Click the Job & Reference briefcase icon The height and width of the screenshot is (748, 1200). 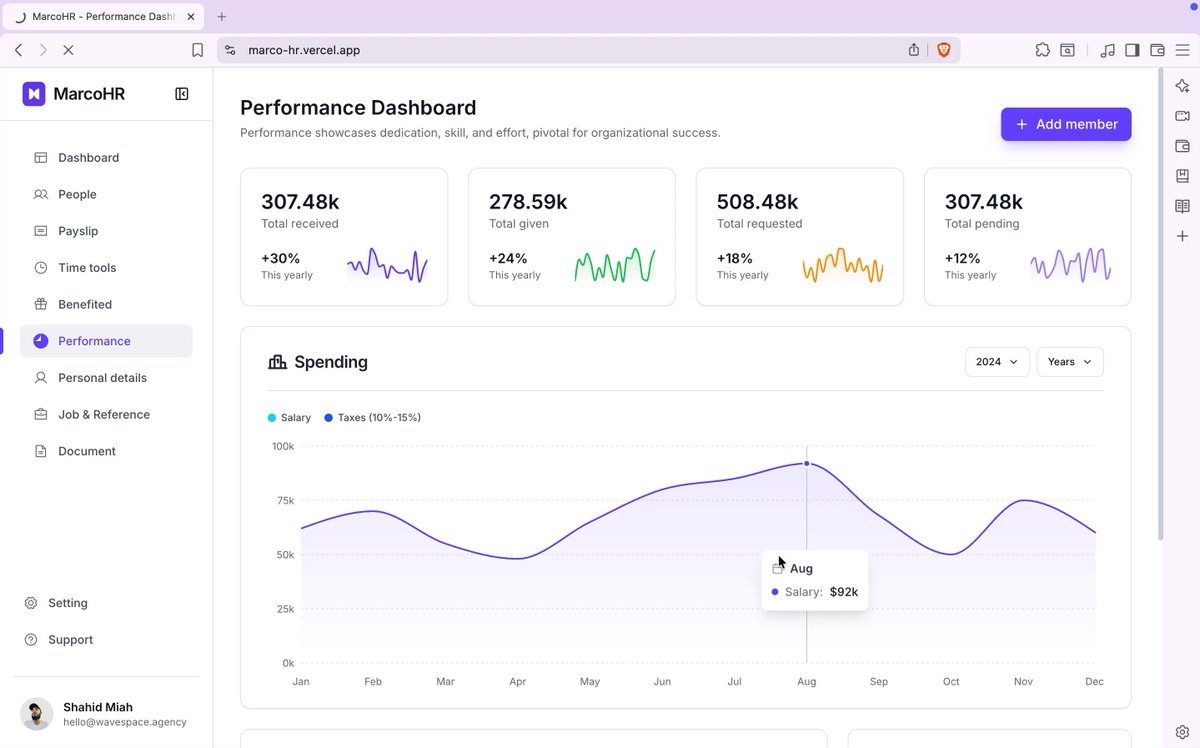pos(41,414)
